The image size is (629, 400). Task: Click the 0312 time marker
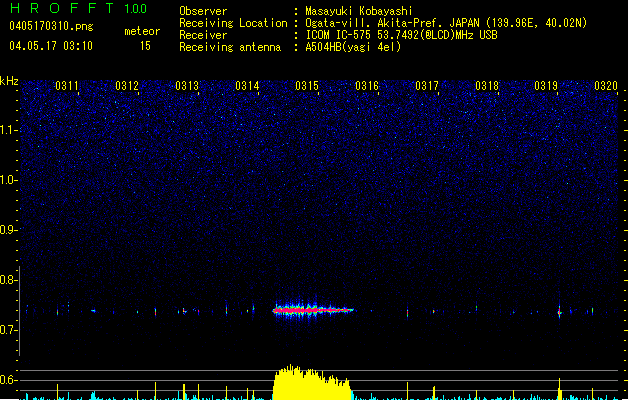pos(127,86)
